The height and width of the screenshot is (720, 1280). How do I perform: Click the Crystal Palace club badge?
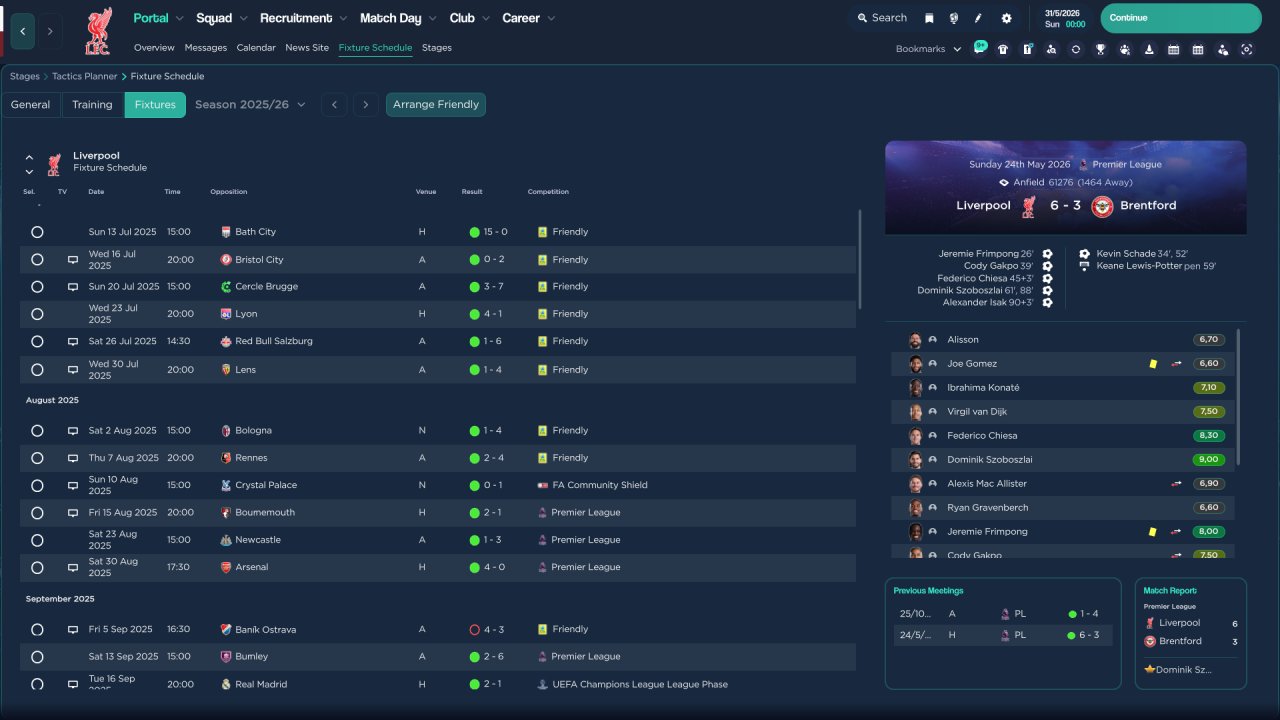coord(226,485)
